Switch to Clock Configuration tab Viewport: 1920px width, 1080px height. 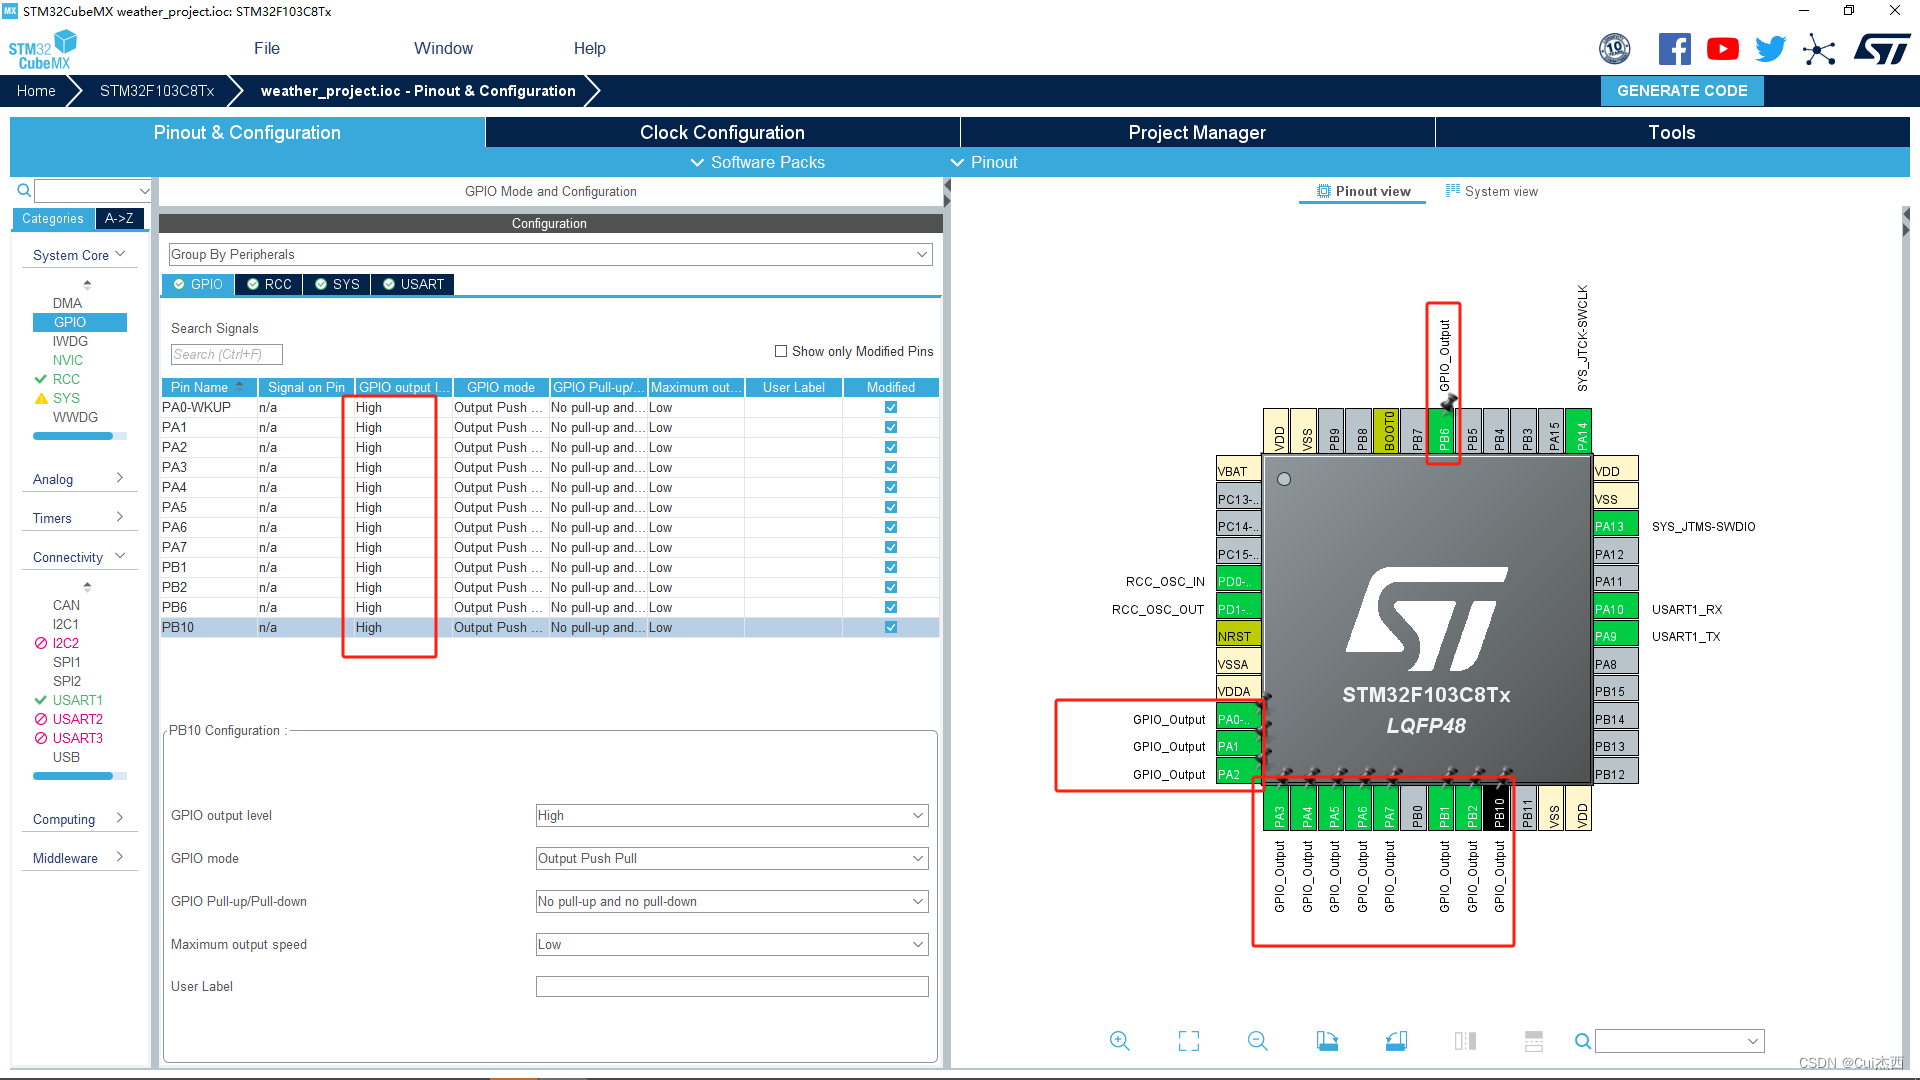click(x=722, y=132)
